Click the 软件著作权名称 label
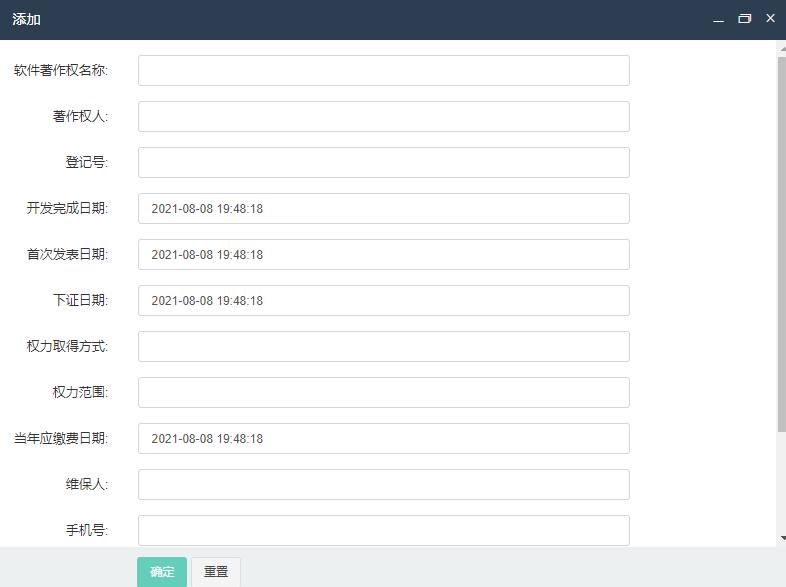 click(61, 70)
